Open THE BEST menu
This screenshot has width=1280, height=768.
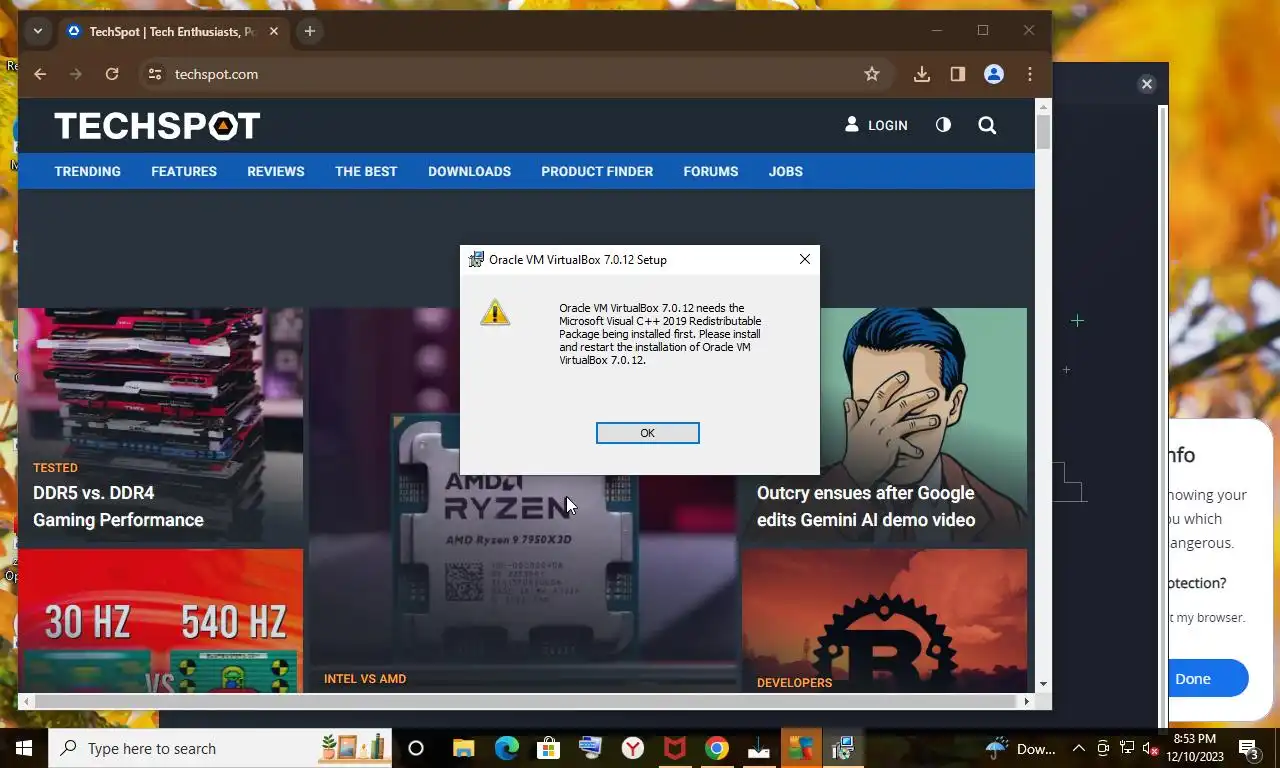click(366, 171)
